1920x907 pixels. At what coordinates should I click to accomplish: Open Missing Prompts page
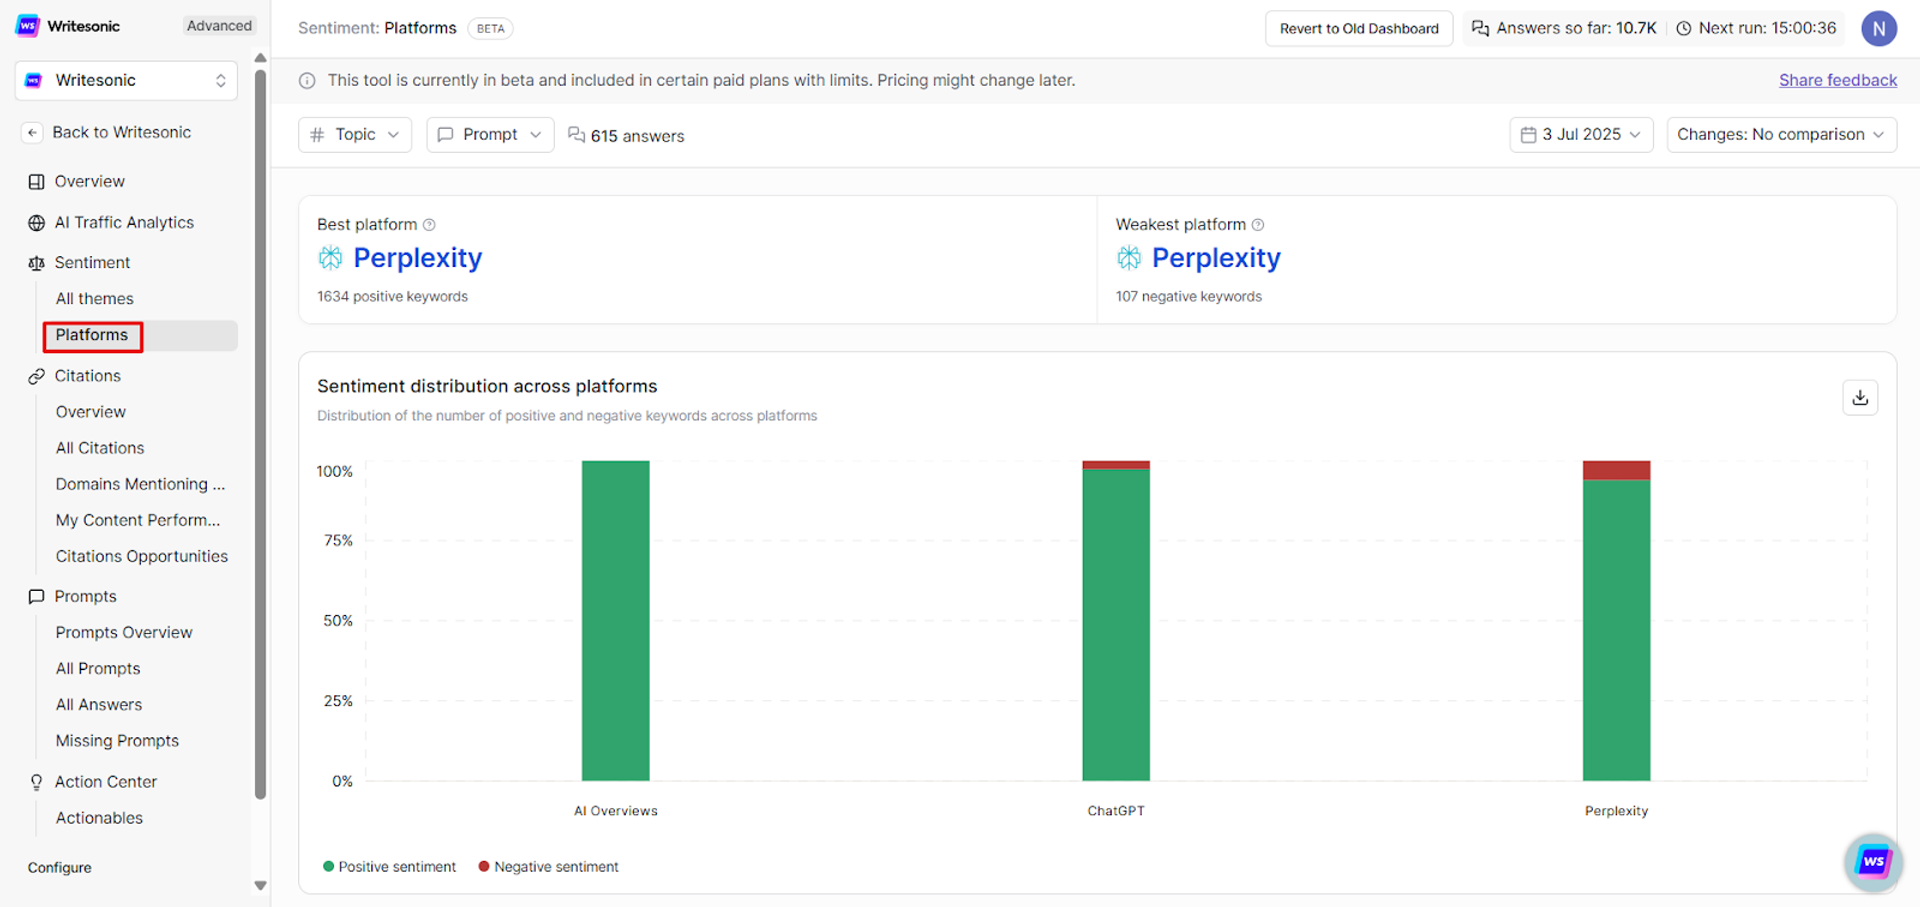point(117,740)
